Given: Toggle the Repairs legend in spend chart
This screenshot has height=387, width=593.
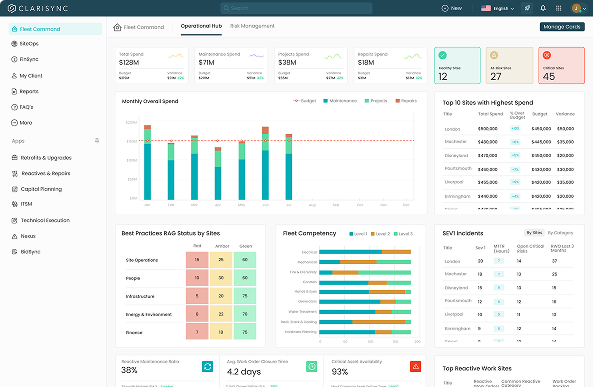Looking at the screenshot, I should pos(406,101).
